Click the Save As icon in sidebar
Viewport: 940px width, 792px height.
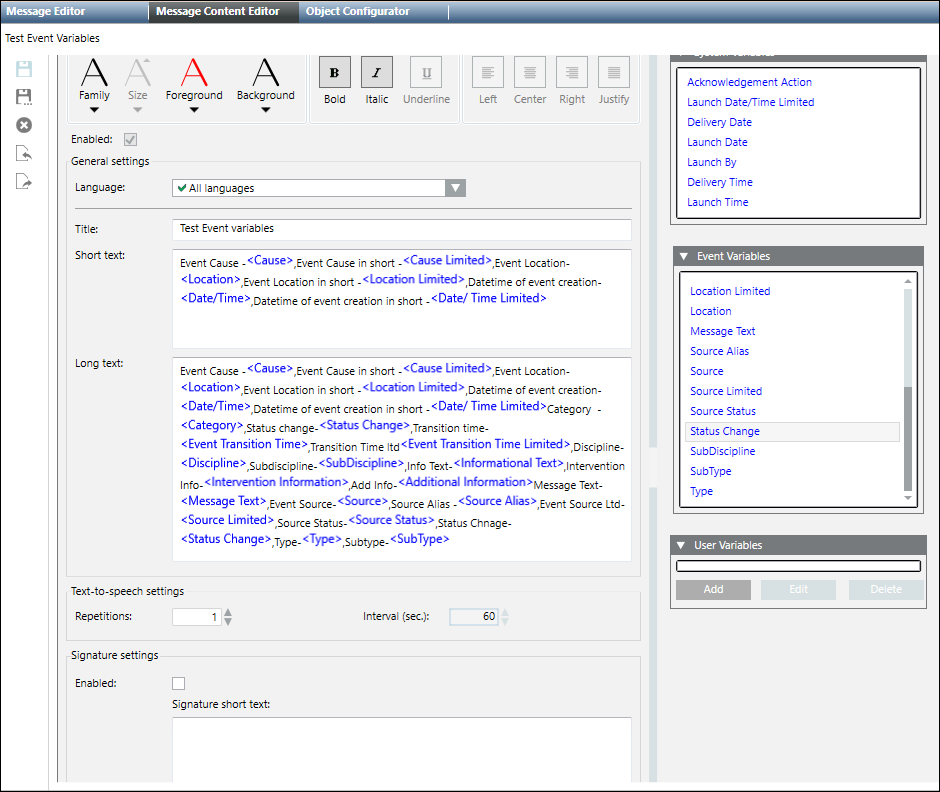click(24, 97)
